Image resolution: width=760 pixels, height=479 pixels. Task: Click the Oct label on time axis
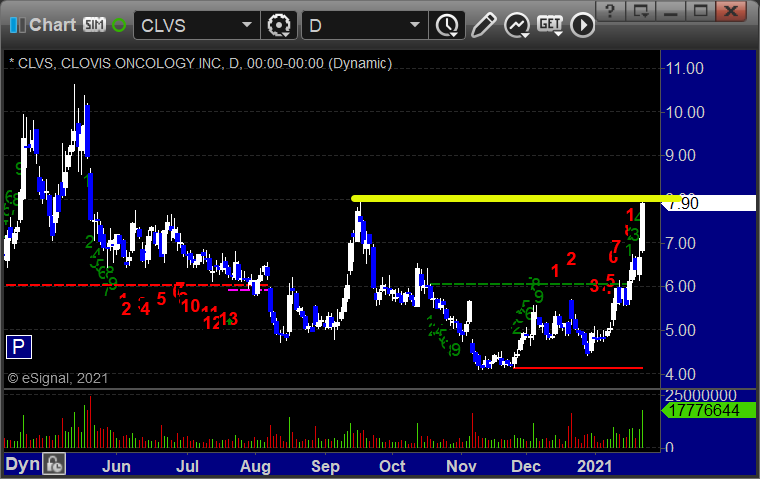392,466
